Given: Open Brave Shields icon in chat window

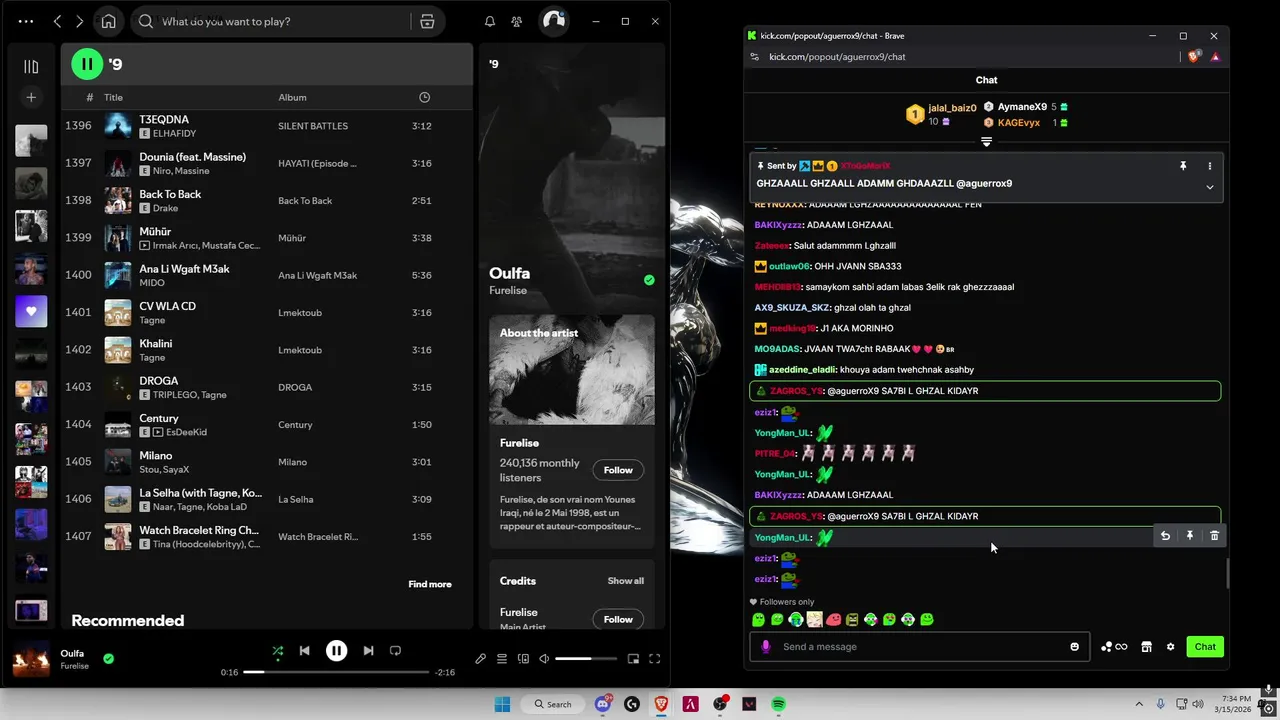Looking at the screenshot, I should pyautogui.click(x=1194, y=57).
